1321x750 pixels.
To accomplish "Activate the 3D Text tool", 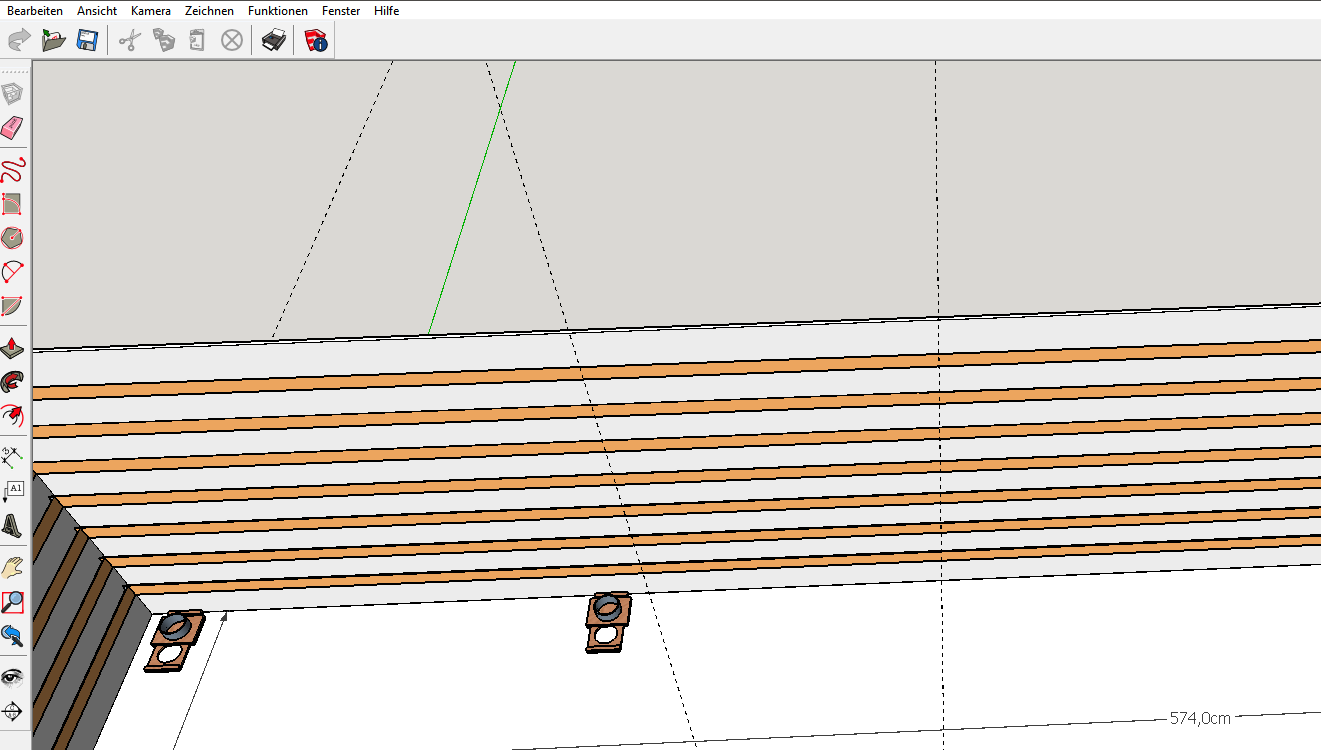I will pos(12,526).
